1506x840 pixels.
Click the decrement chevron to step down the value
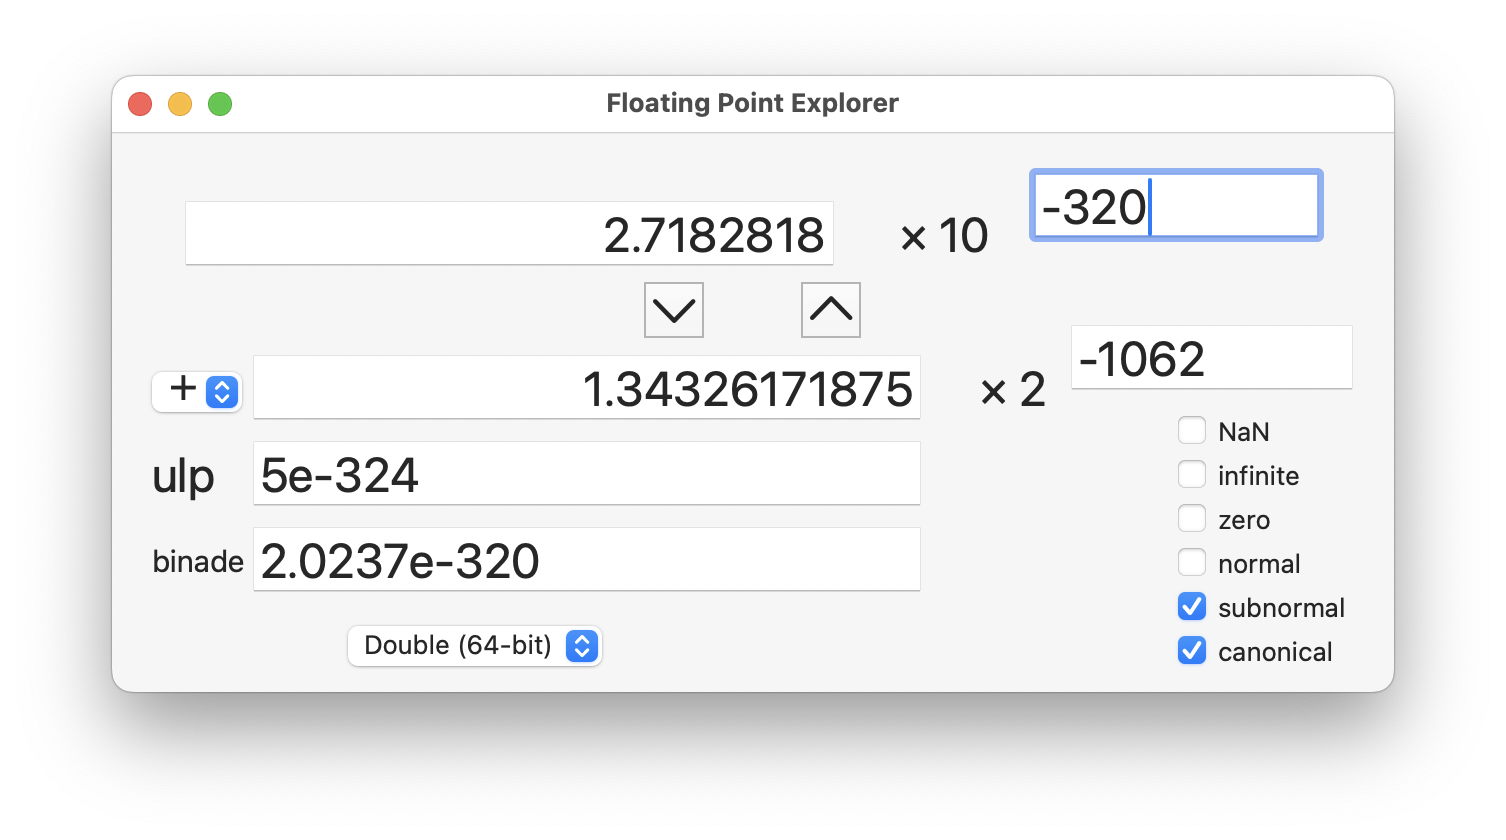click(673, 310)
